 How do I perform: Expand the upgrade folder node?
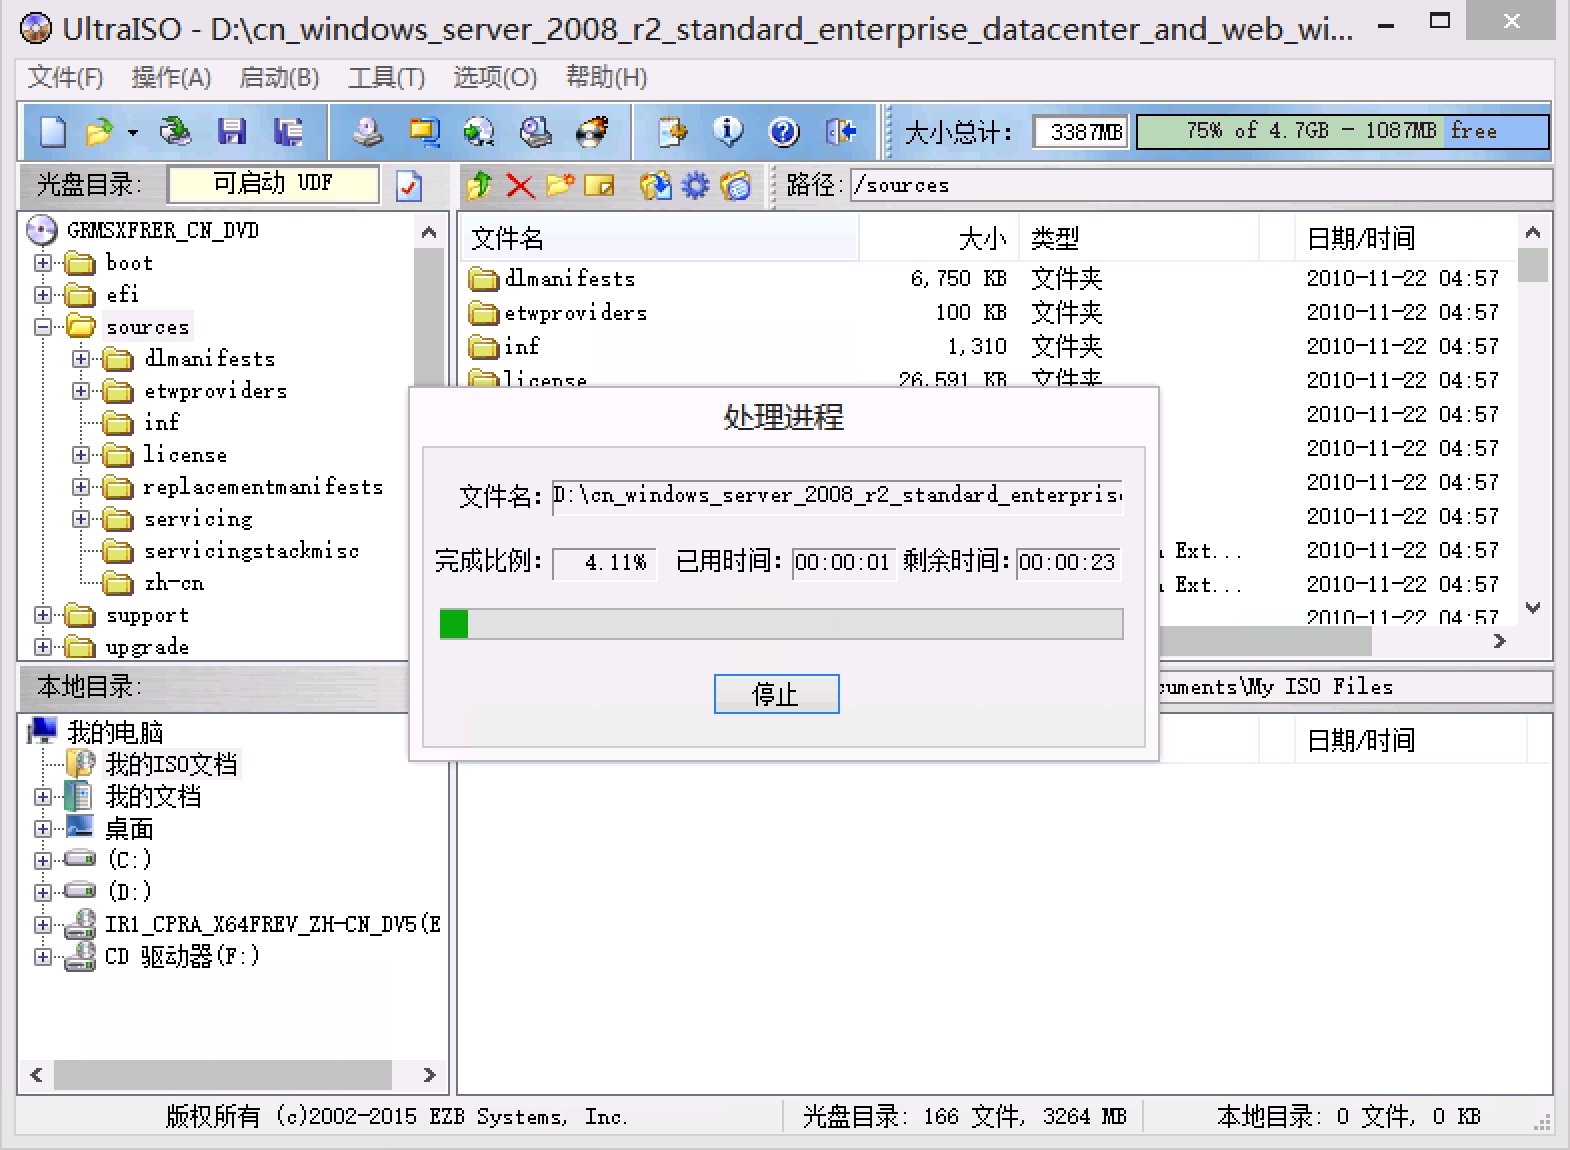pos(43,647)
